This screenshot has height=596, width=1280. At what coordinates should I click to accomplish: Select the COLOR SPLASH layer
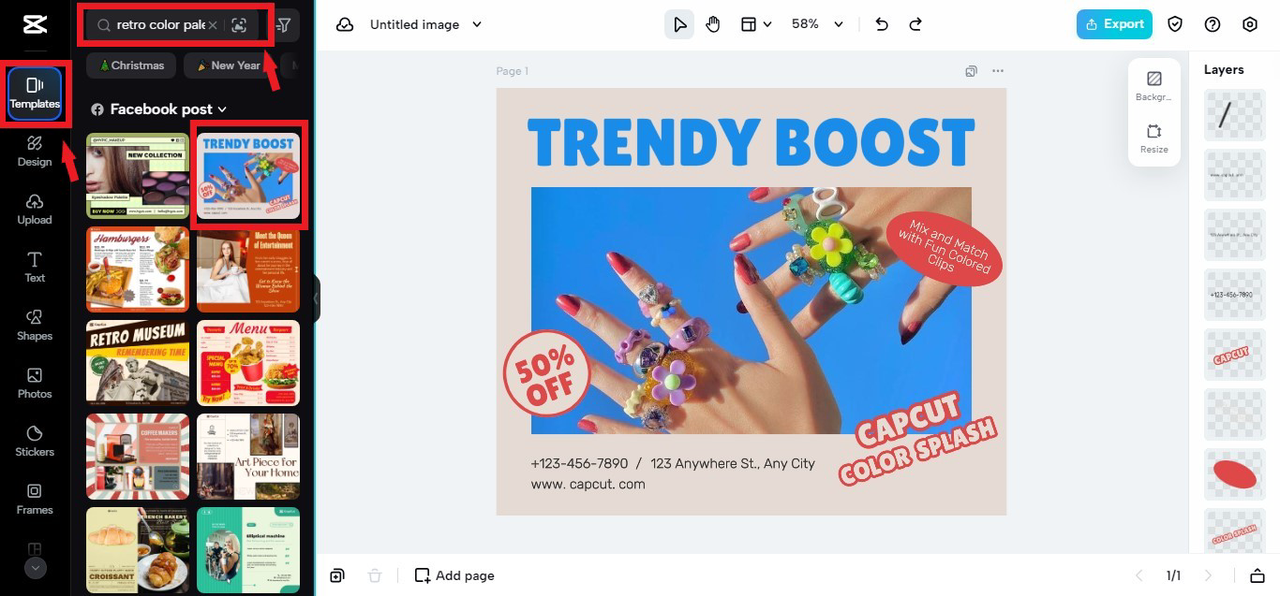(x=1235, y=531)
